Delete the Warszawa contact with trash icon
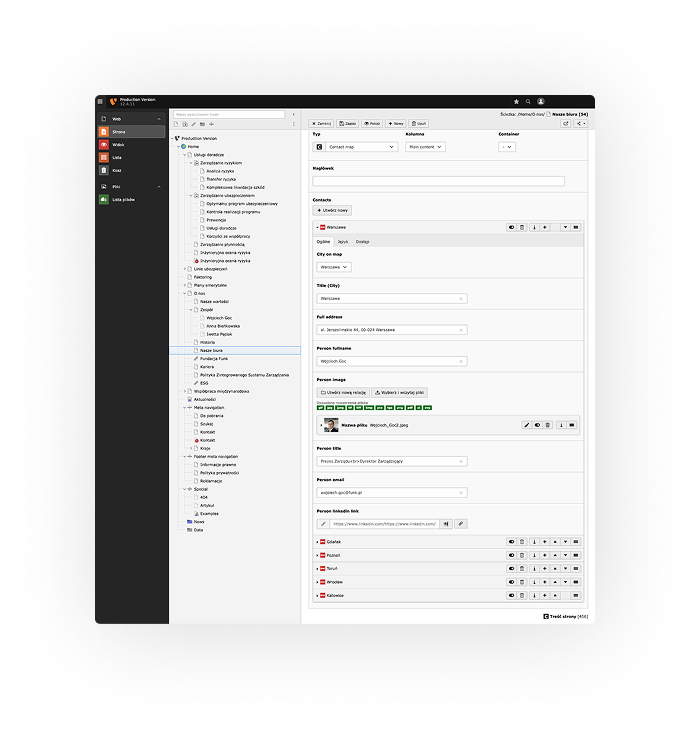700x729 pixels. click(x=521, y=227)
